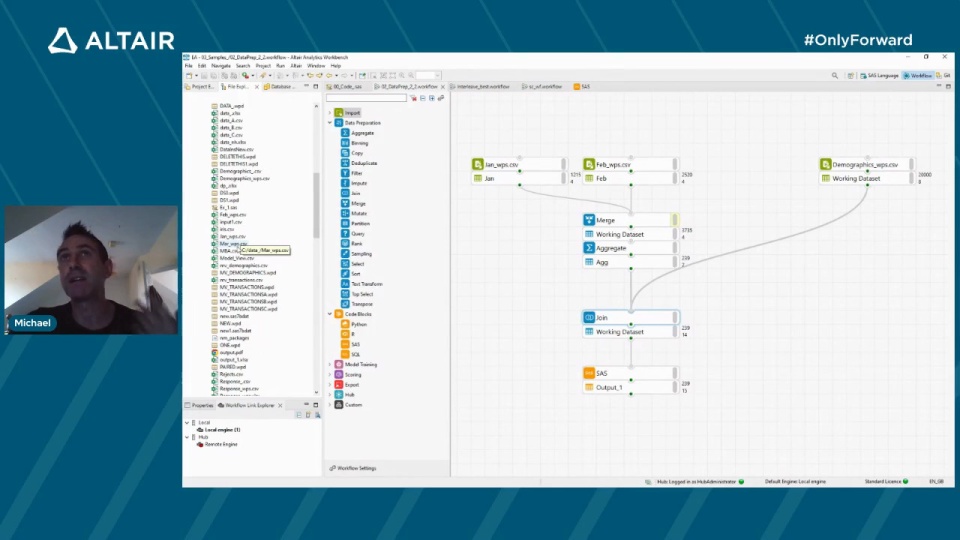Viewport: 960px width, 540px height.
Task: Select output.pdf in File Explorer
Action: [228, 353]
